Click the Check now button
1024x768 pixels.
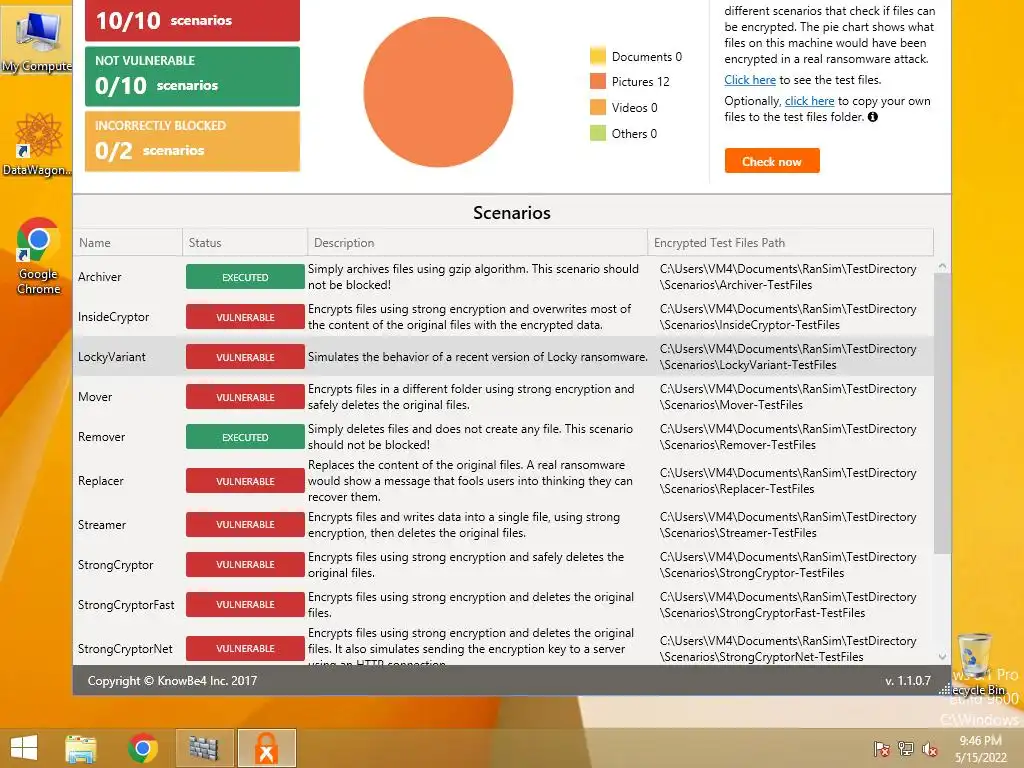point(772,161)
